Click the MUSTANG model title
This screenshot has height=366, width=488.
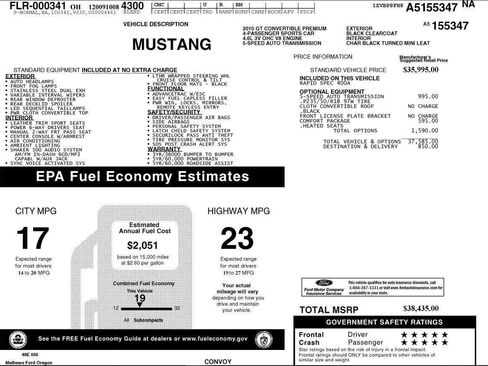click(x=172, y=44)
